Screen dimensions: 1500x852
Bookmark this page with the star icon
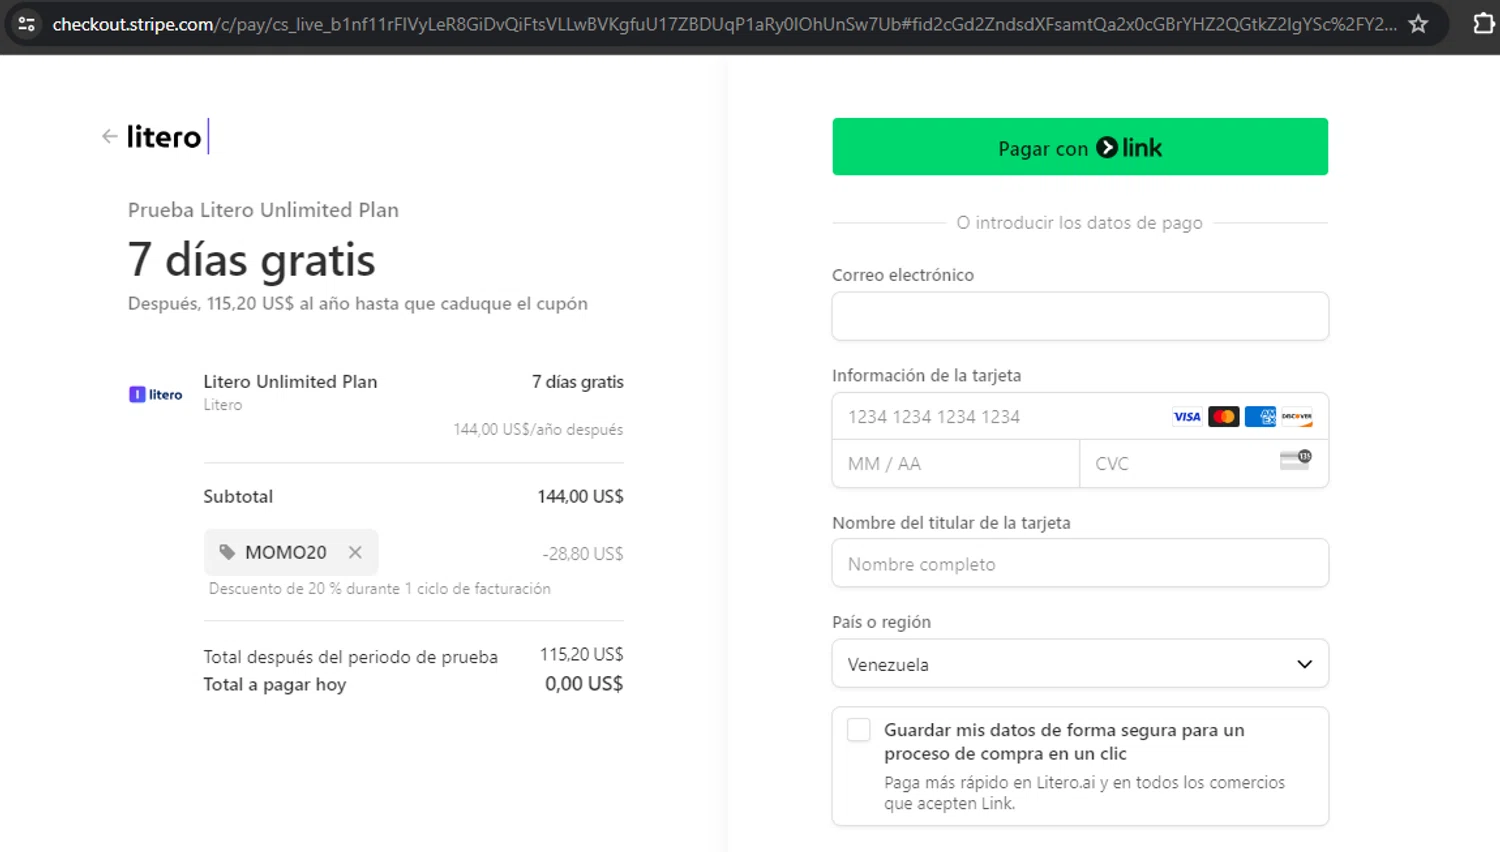point(1418,24)
